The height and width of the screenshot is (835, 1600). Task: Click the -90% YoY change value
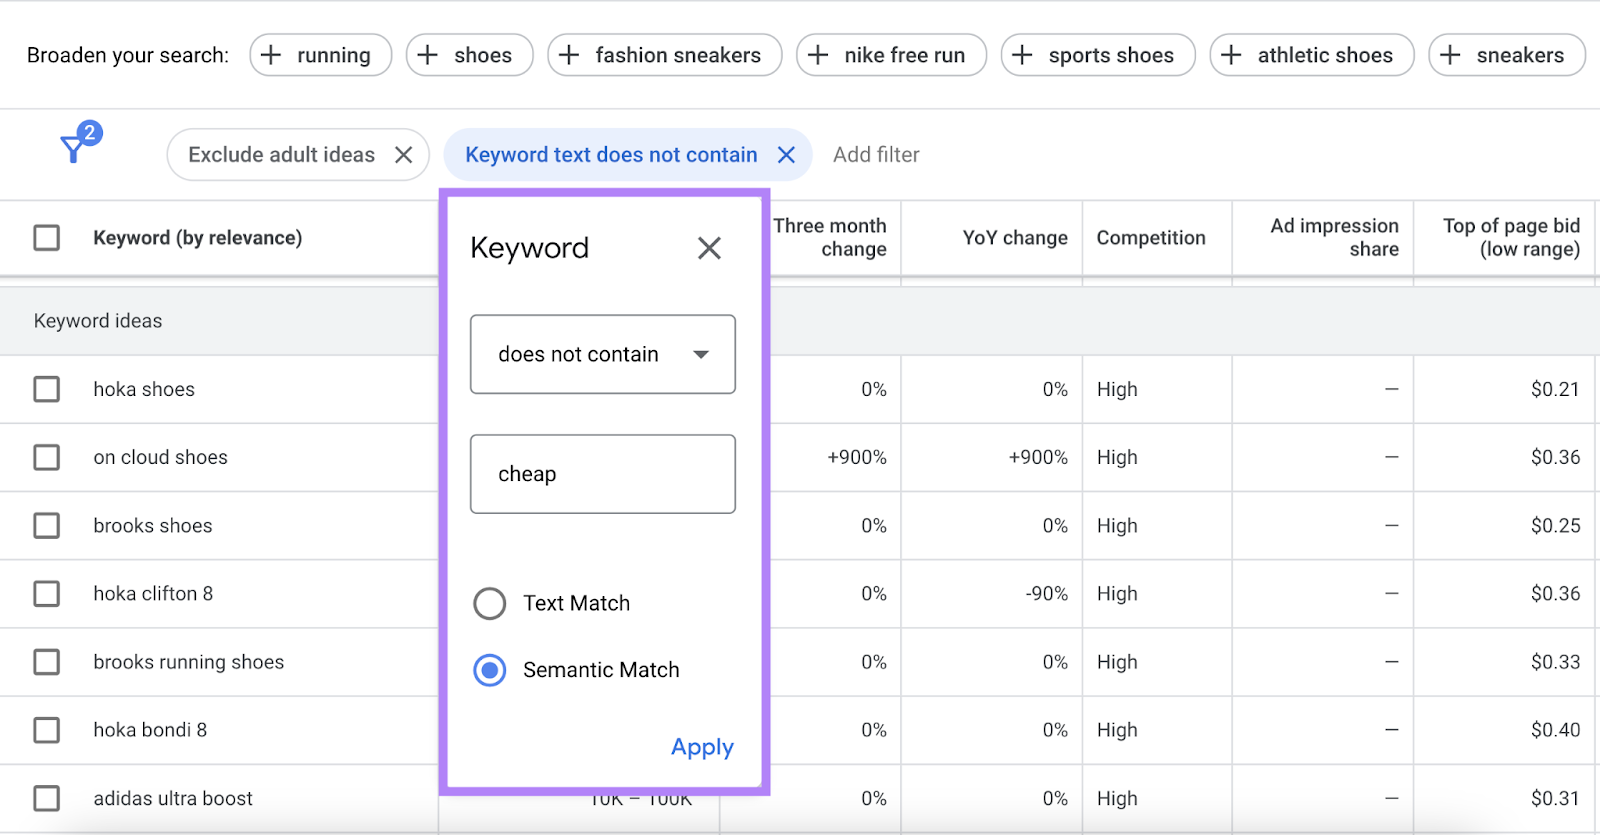(1046, 594)
